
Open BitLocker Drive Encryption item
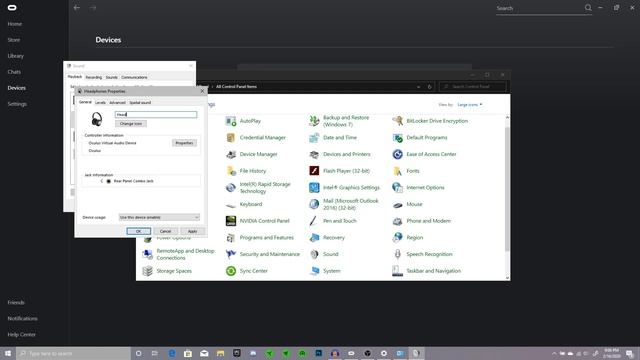click(430, 121)
